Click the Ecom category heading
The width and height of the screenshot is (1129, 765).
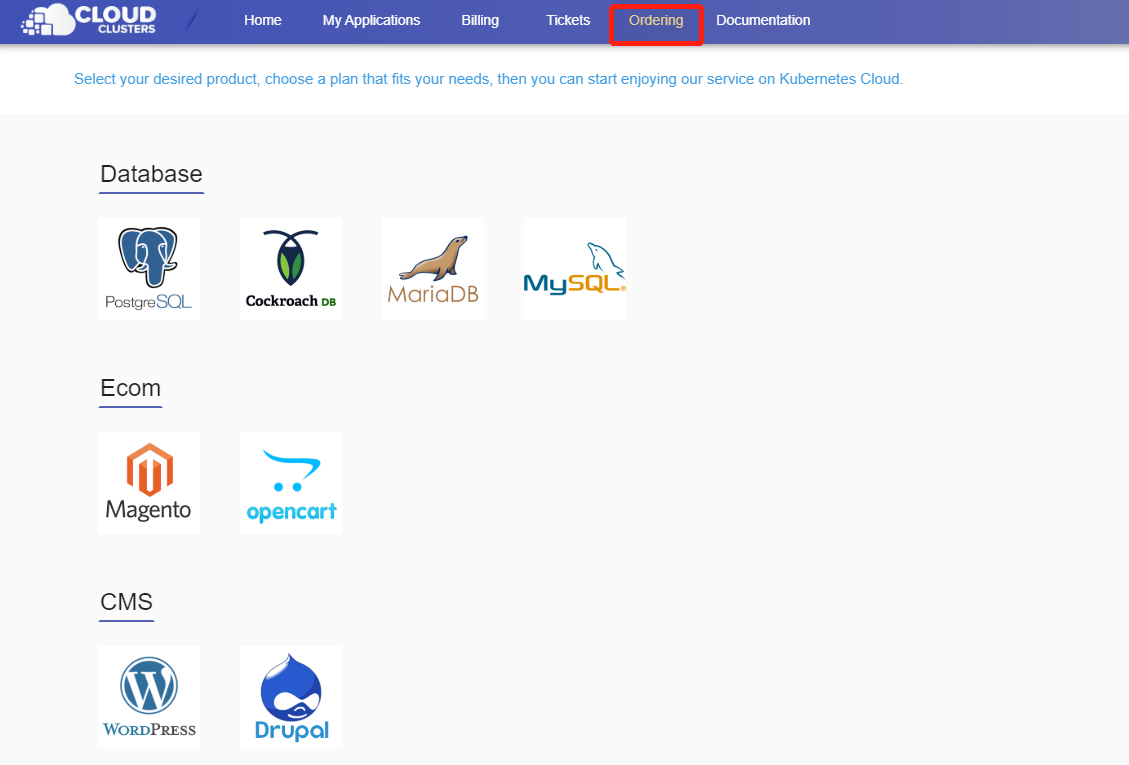click(x=130, y=388)
